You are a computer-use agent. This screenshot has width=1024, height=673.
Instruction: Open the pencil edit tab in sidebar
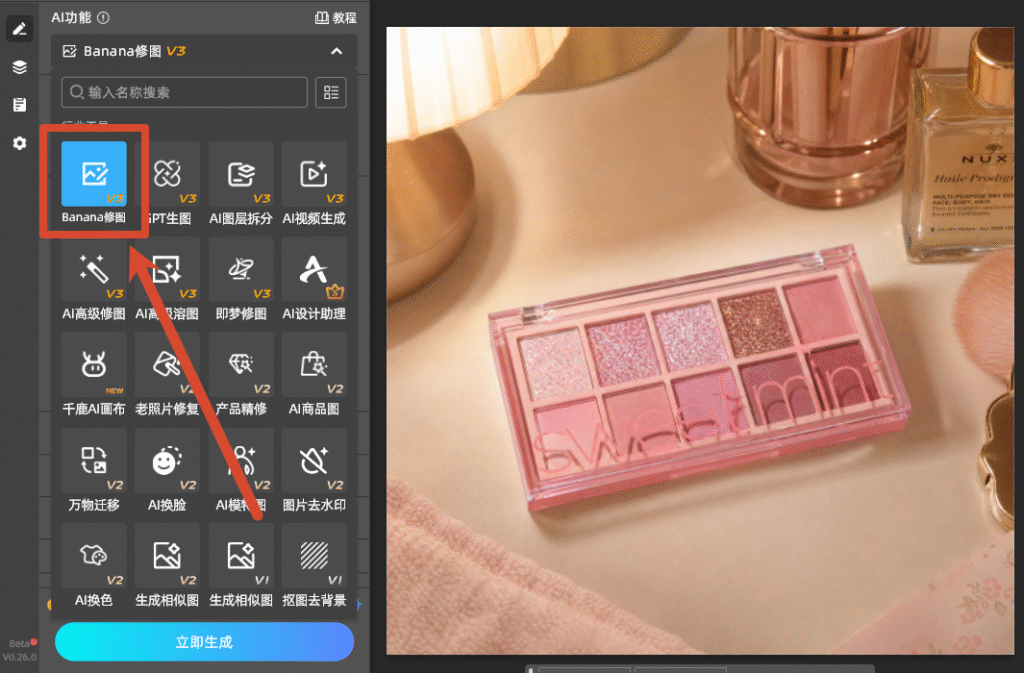pyautogui.click(x=20, y=29)
